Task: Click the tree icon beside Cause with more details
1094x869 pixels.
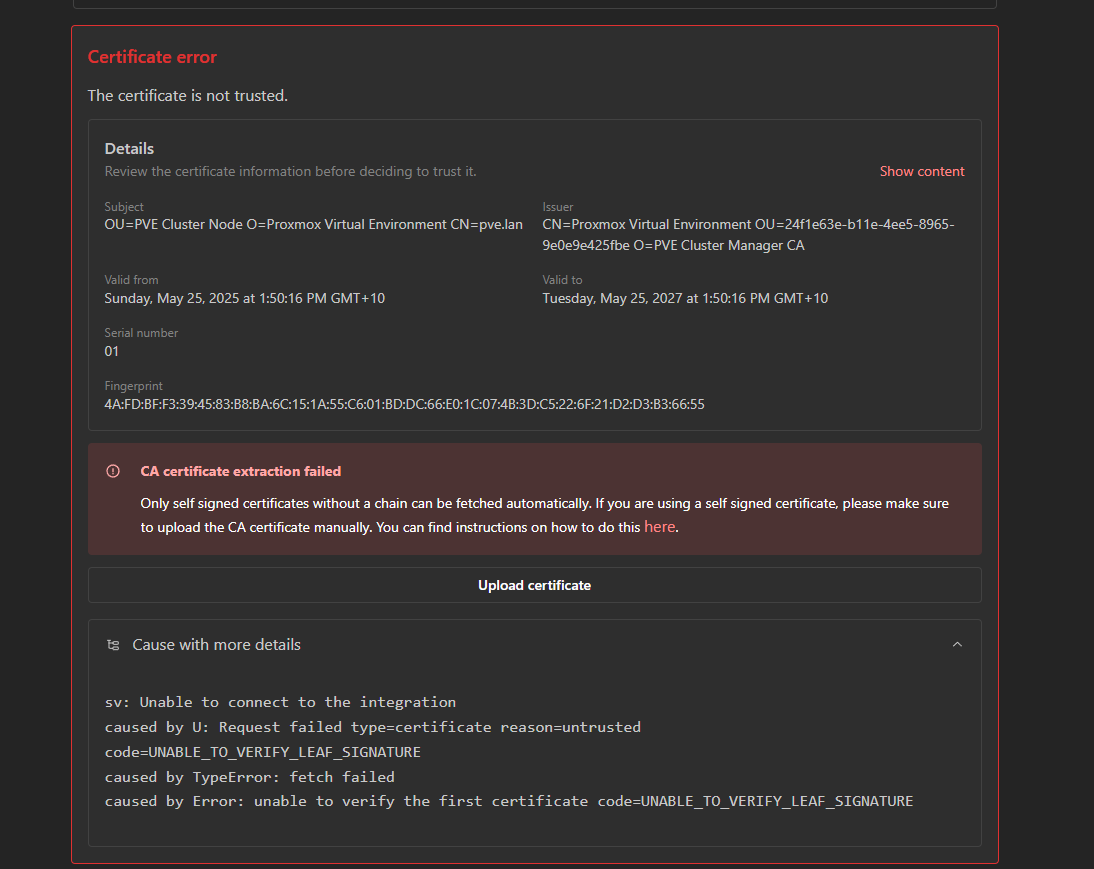Action: click(x=113, y=644)
